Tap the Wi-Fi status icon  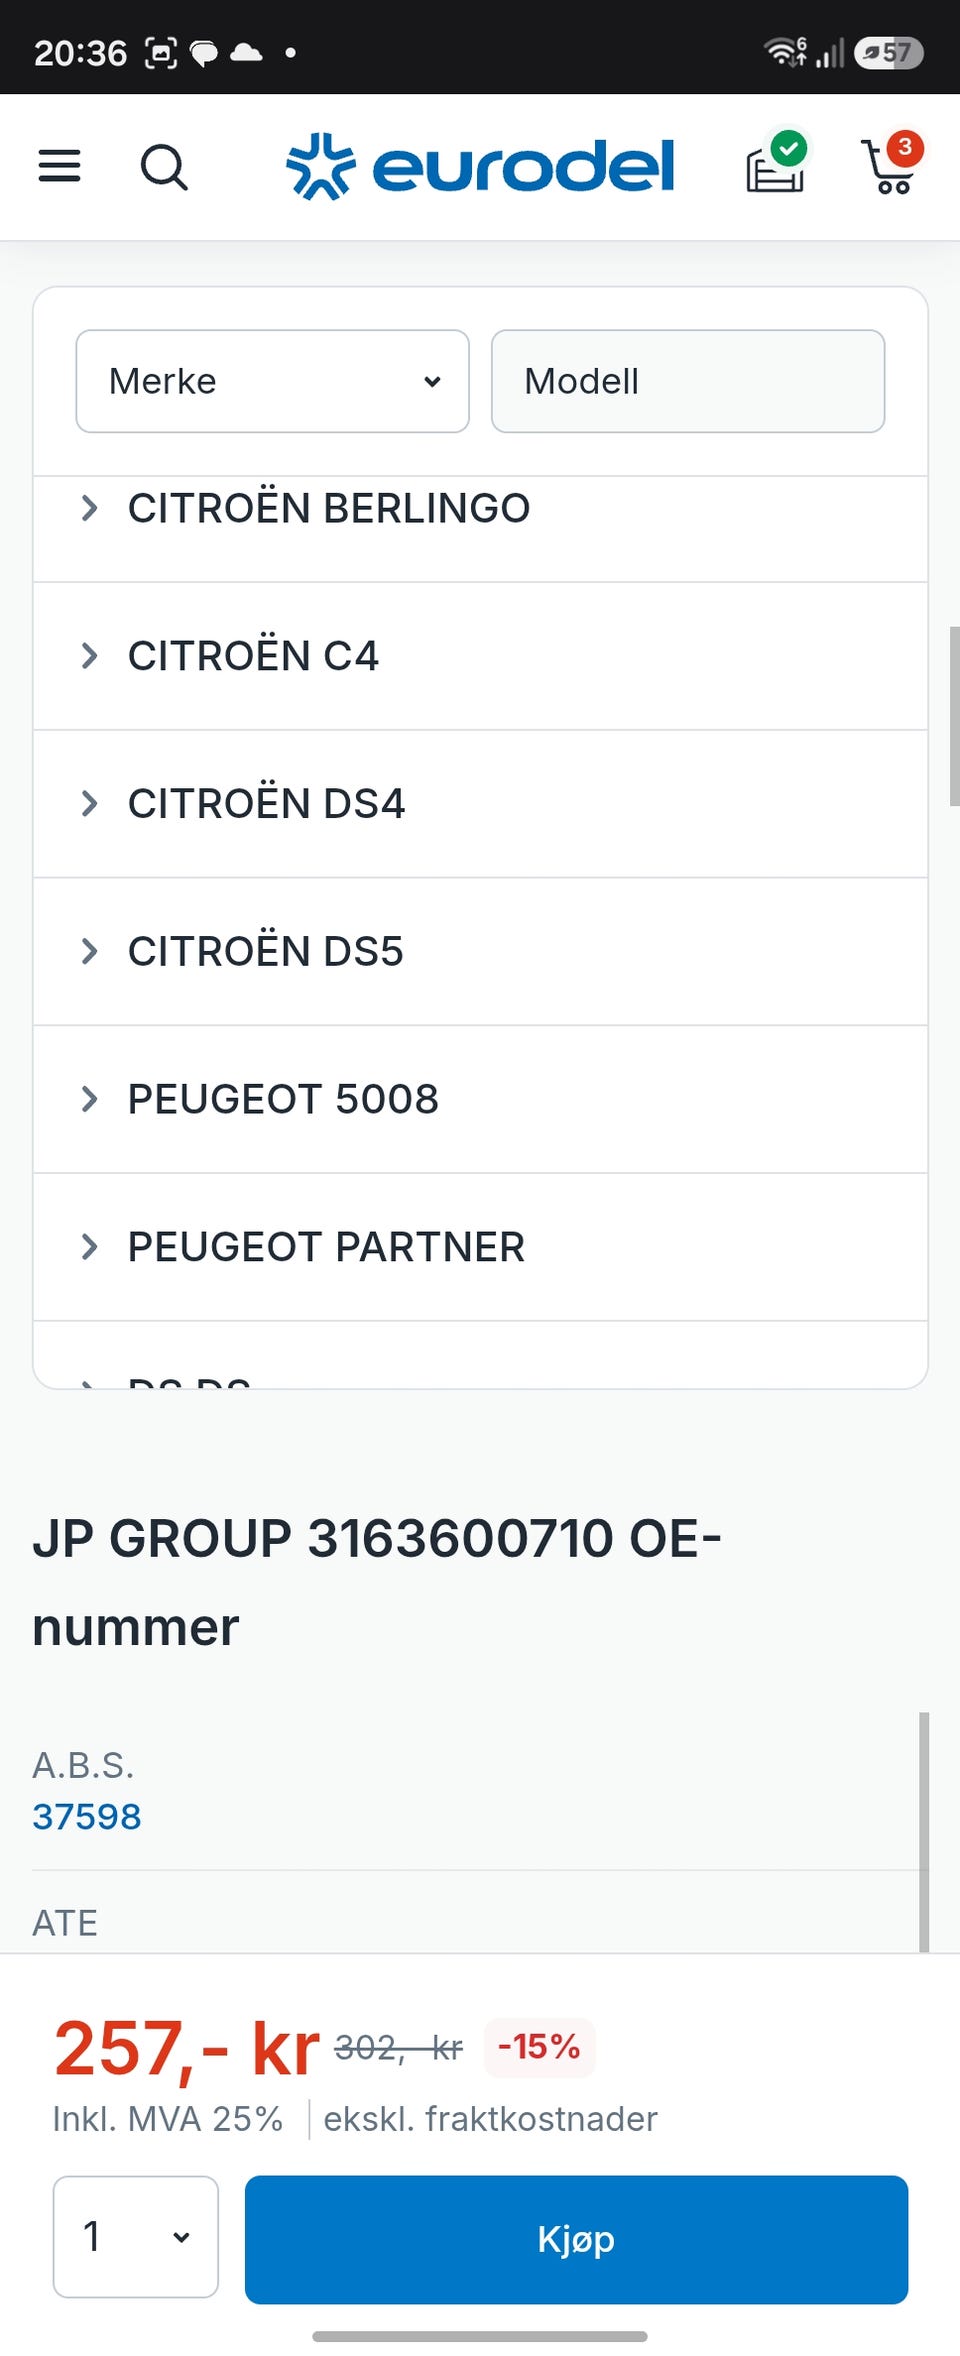[x=785, y=52]
